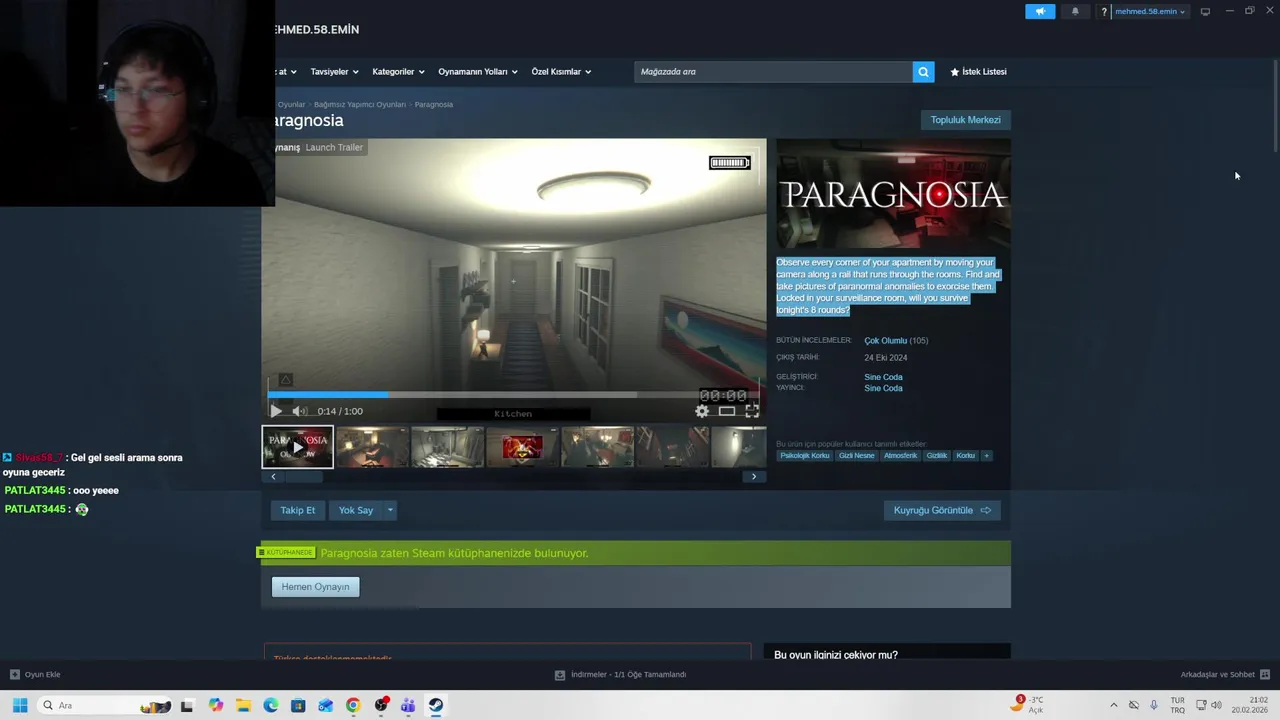Viewport: 1280px width, 720px height.
Task: Open Copilot from the taskbar
Action: pyautogui.click(x=216, y=705)
